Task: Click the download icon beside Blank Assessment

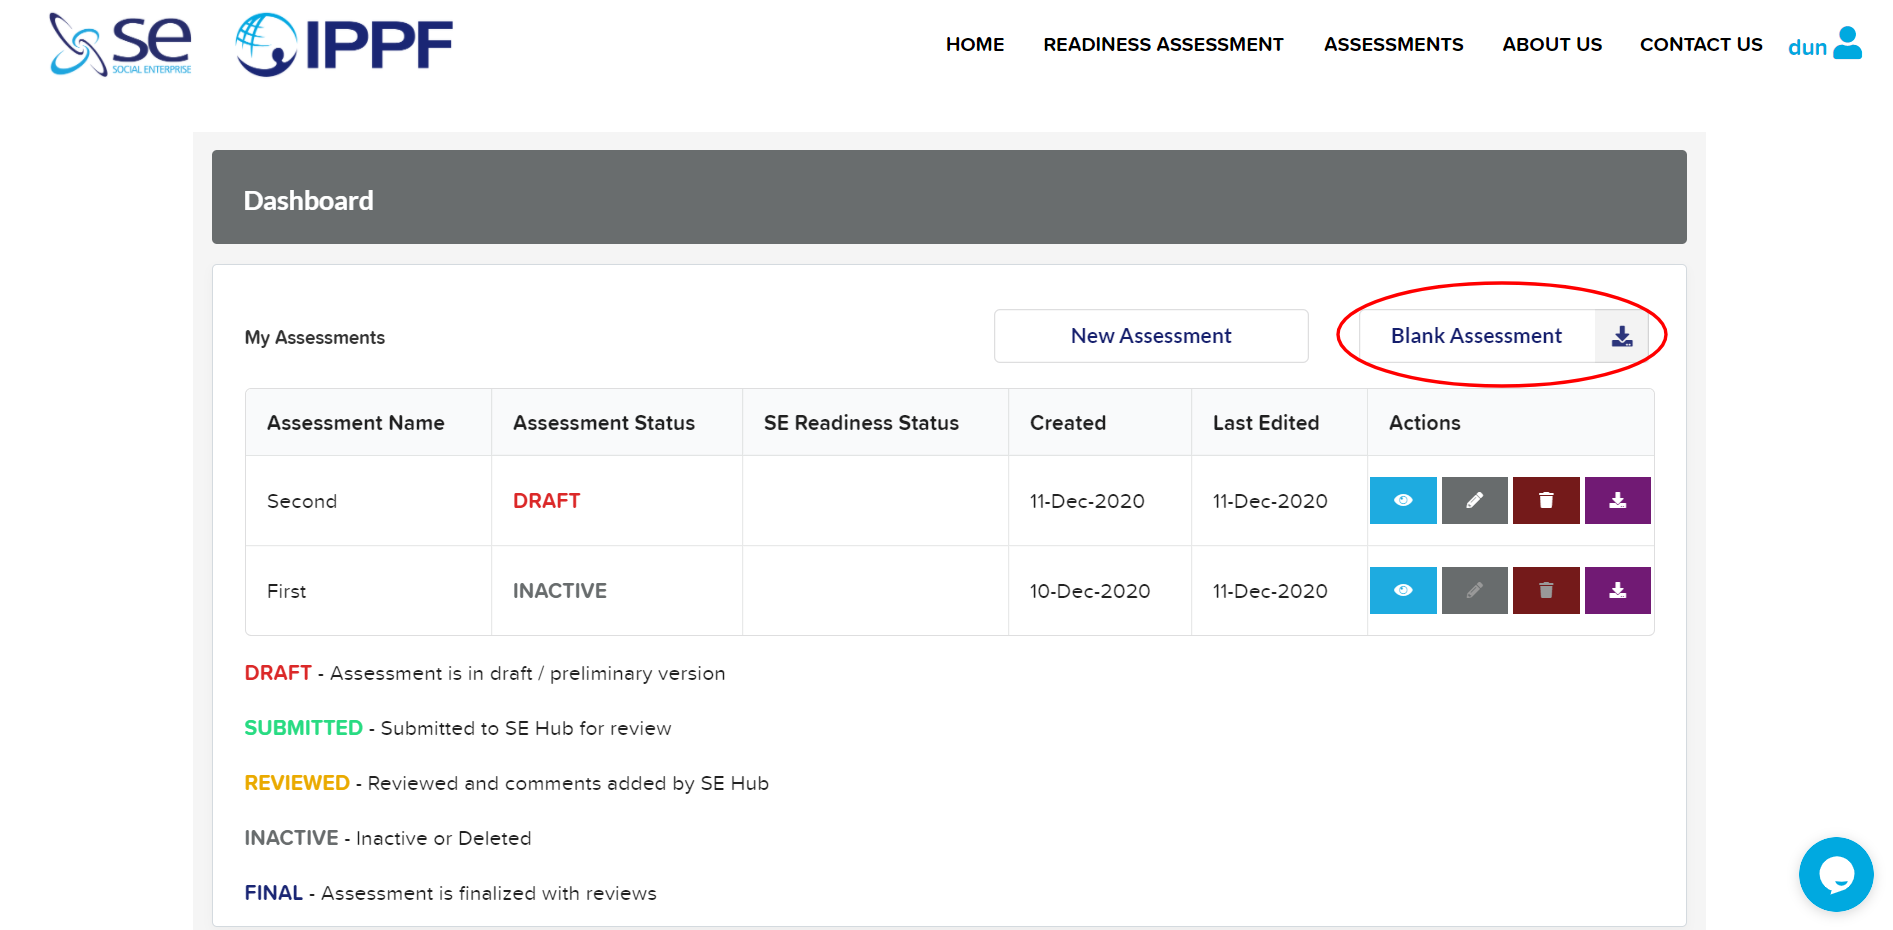Action: point(1622,336)
